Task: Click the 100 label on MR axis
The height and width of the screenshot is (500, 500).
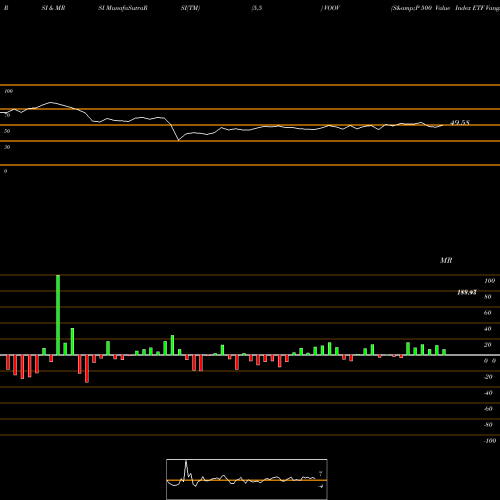Action: pyautogui.click(x=489, y=281)
